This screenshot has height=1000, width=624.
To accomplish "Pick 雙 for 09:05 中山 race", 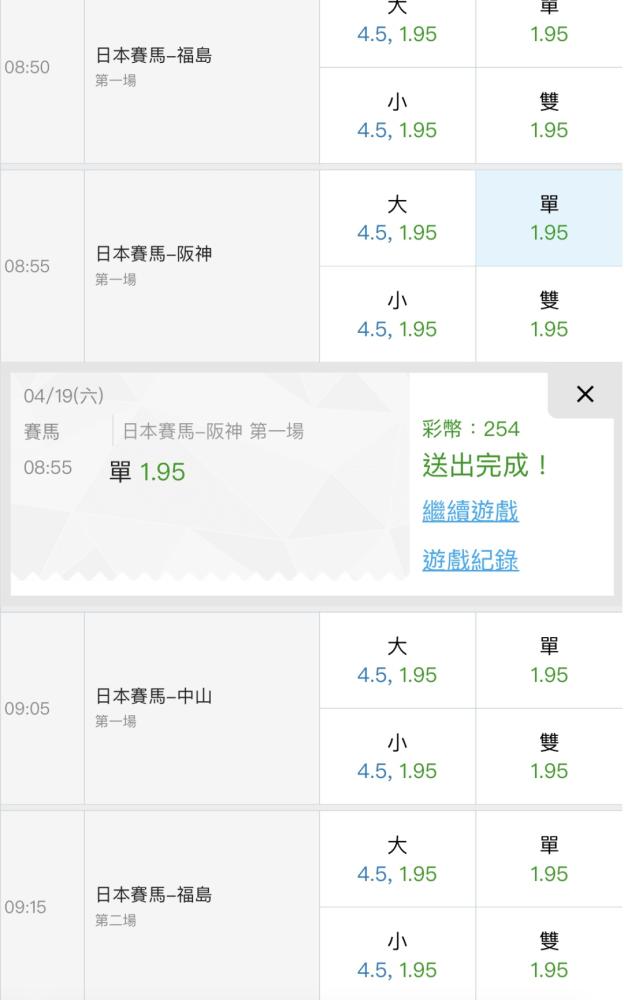I will (x=549, y=756).
